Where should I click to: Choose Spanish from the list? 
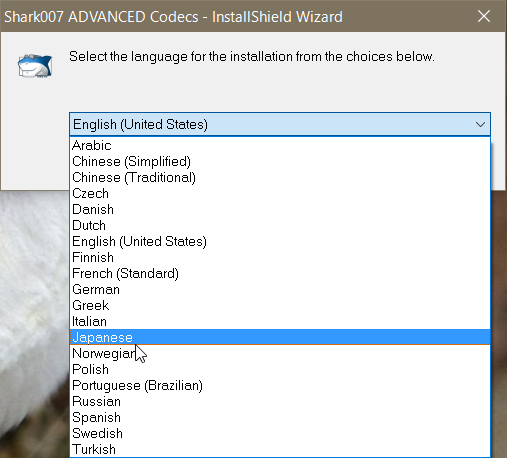pyautogui.click(x=280, y=417)
